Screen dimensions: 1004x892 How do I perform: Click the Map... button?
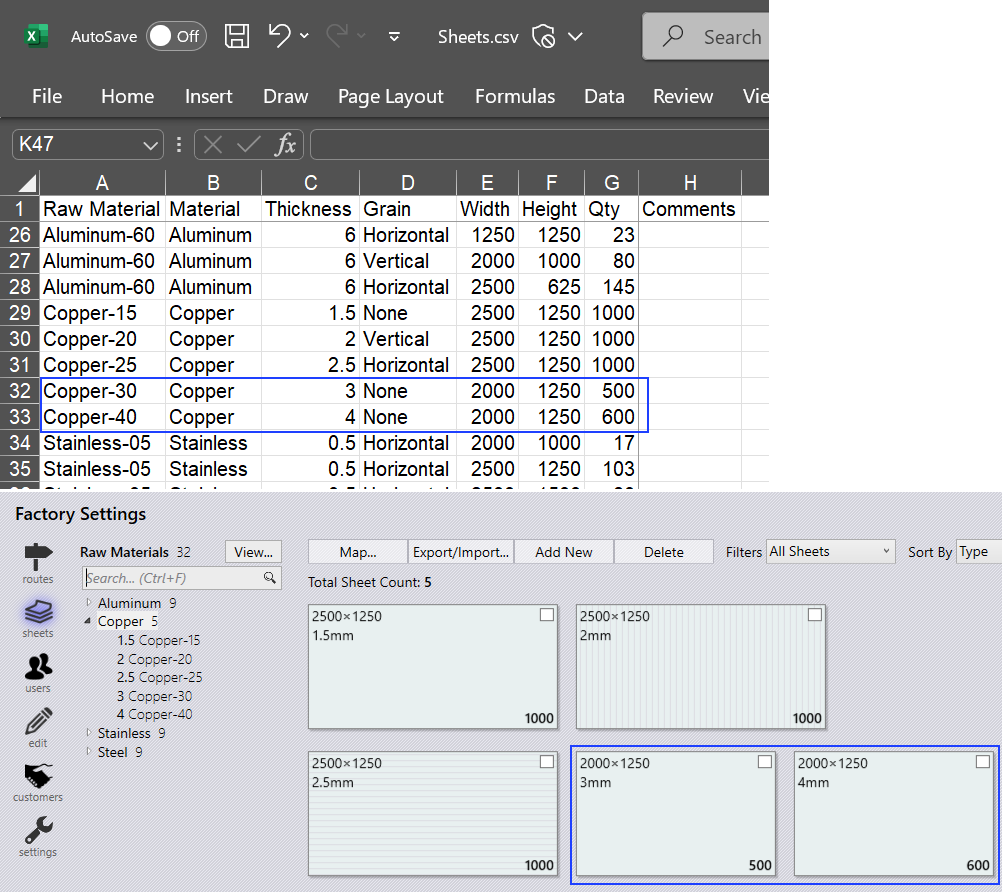(x=358, y=552)
